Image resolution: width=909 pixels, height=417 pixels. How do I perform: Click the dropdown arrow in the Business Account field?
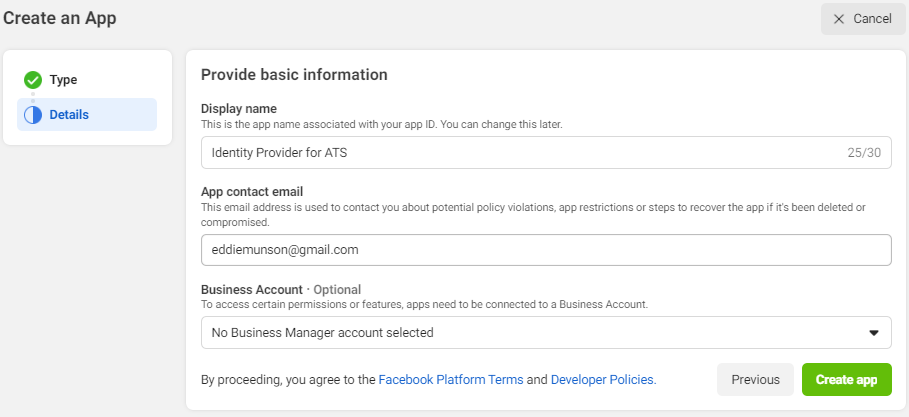point(873,333)
